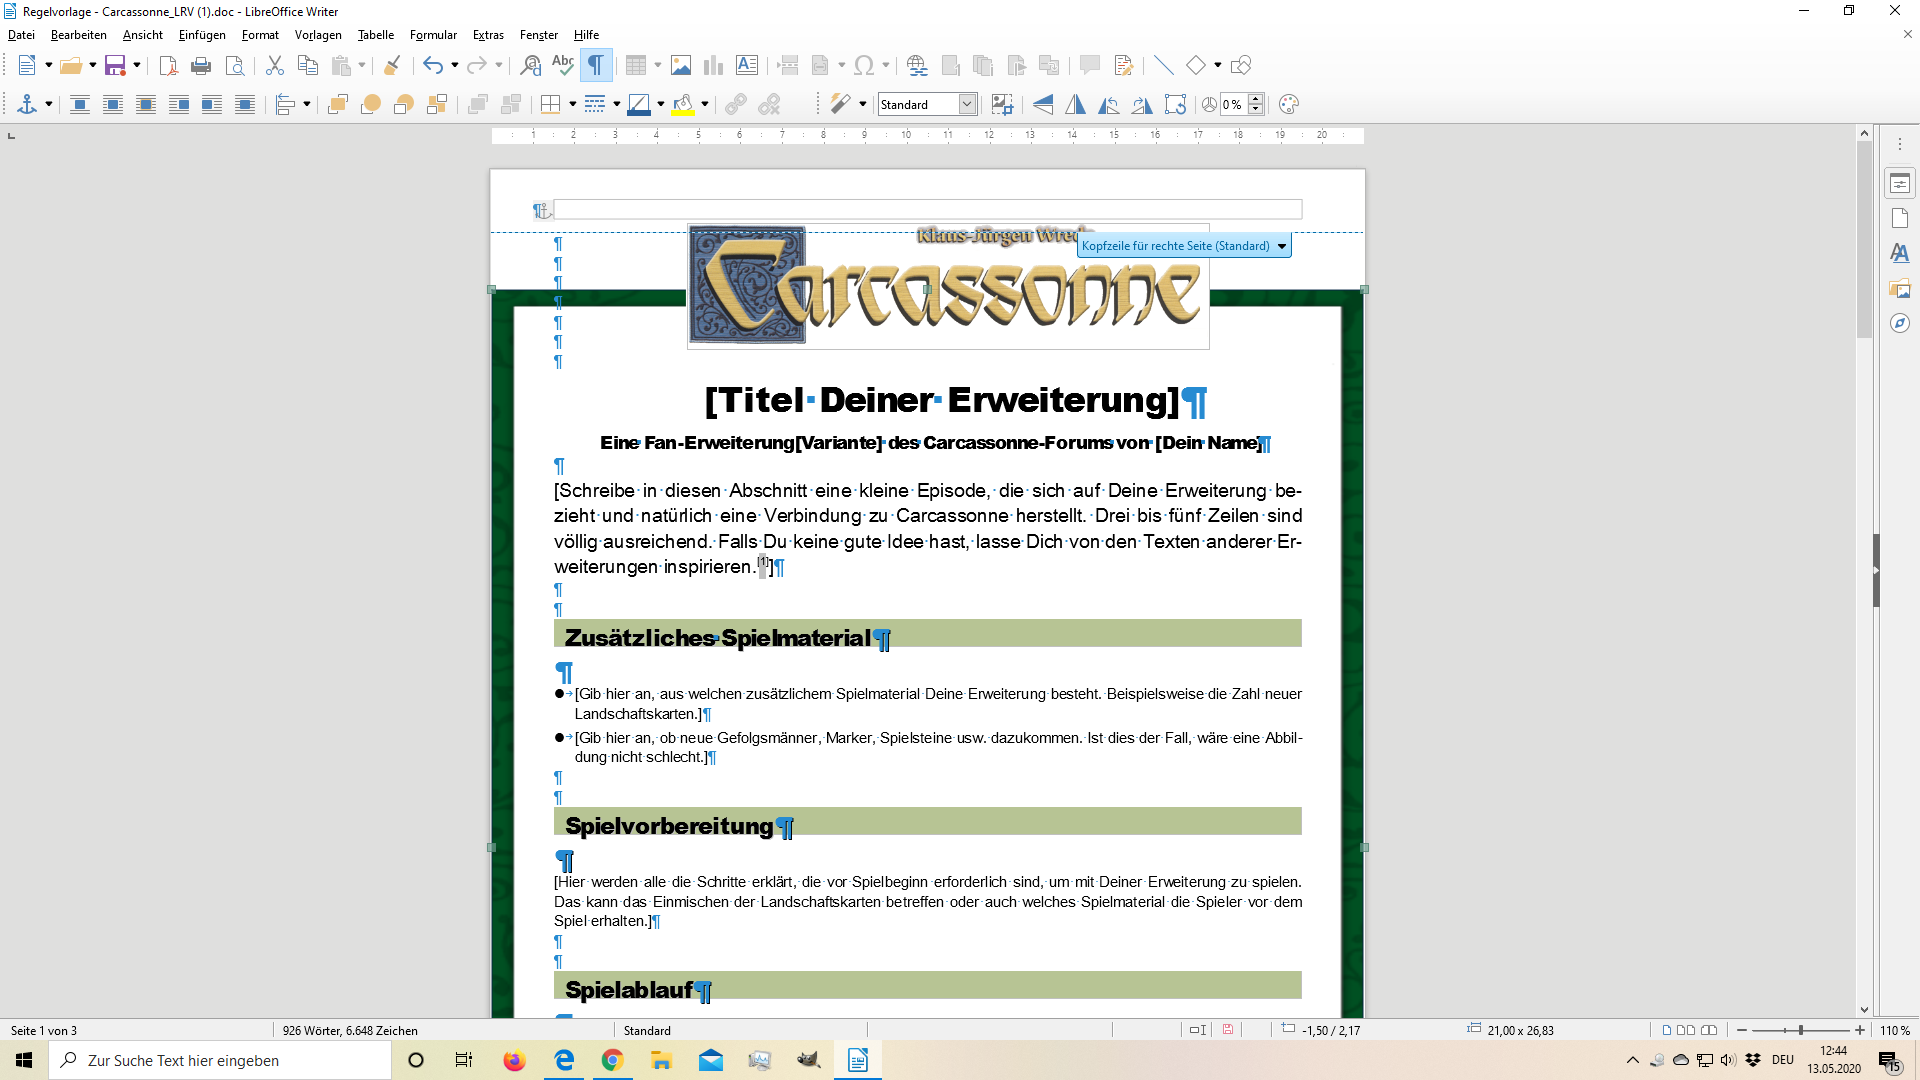This screenshot has width=1920, height=1080.
Task: Switch to book view layout
Action: click(x=1709, y=1030)
